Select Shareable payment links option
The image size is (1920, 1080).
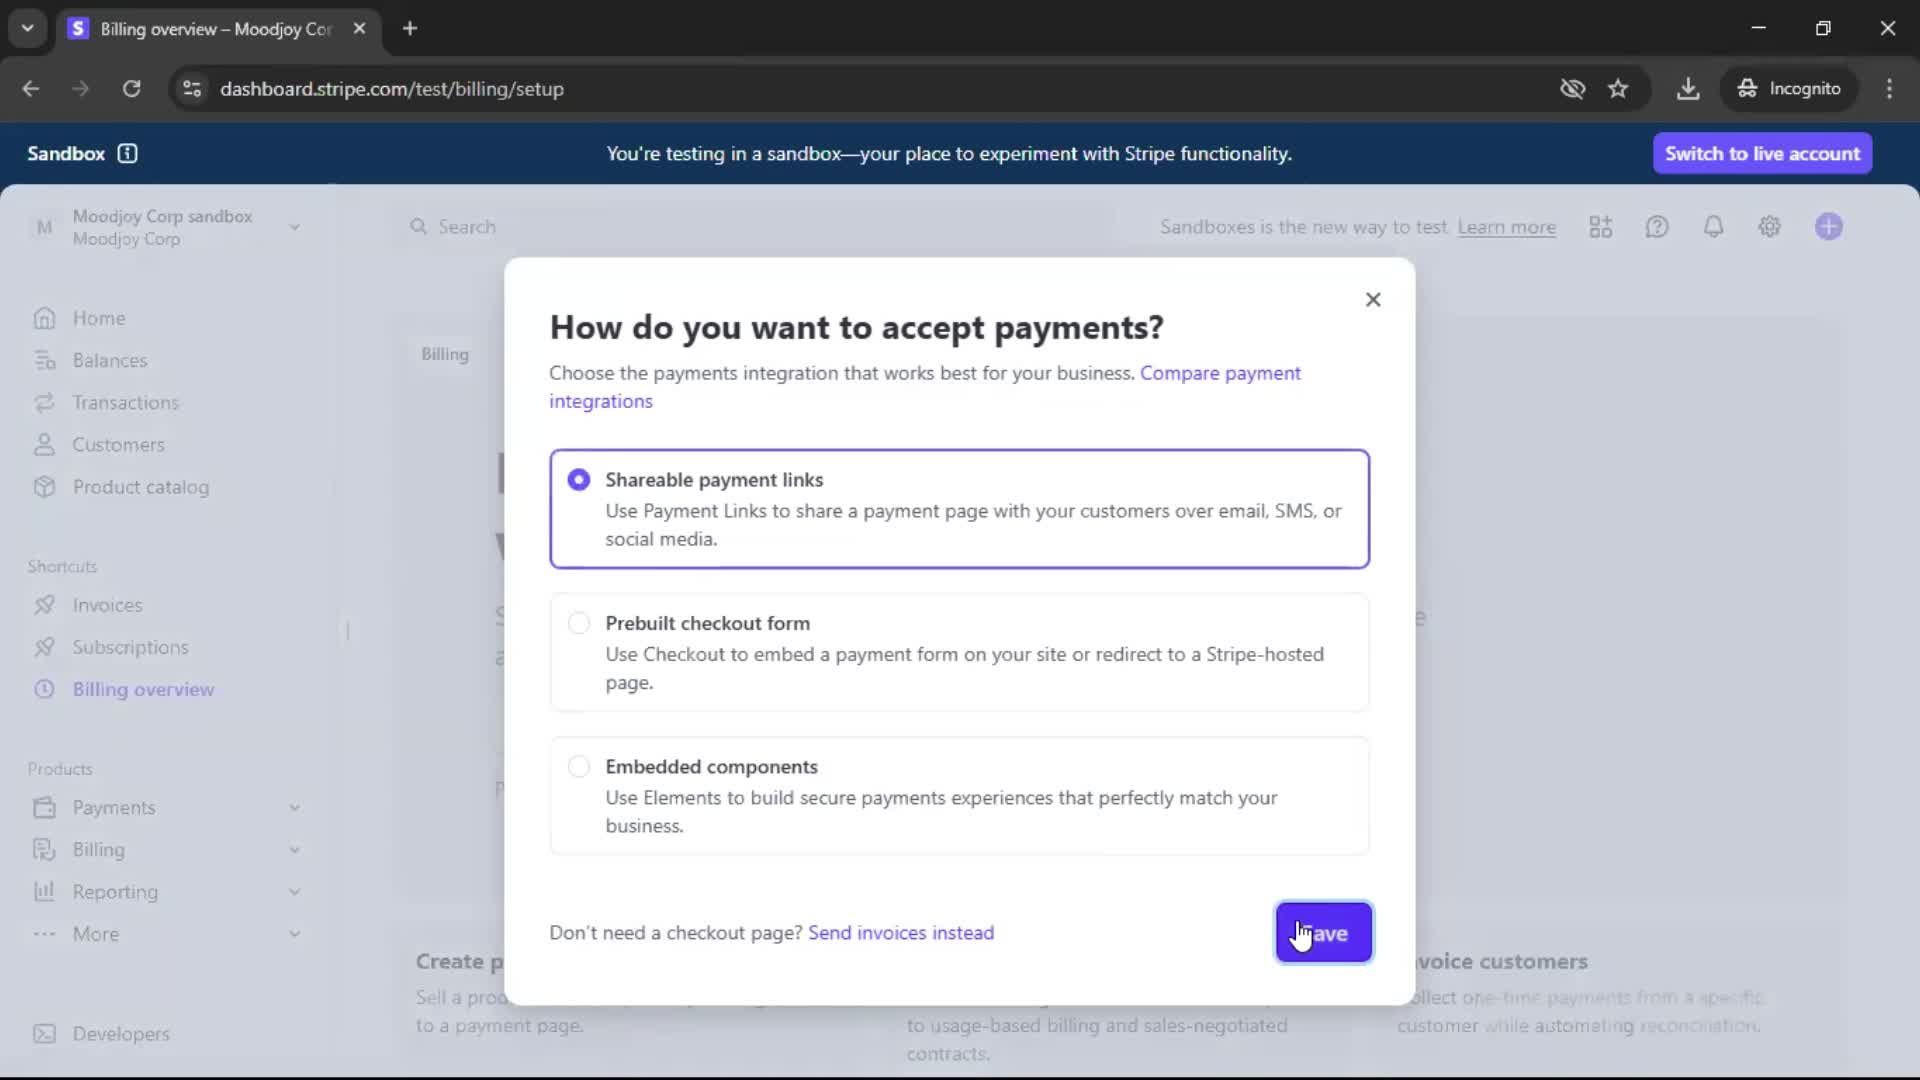(x=579, y=480)
